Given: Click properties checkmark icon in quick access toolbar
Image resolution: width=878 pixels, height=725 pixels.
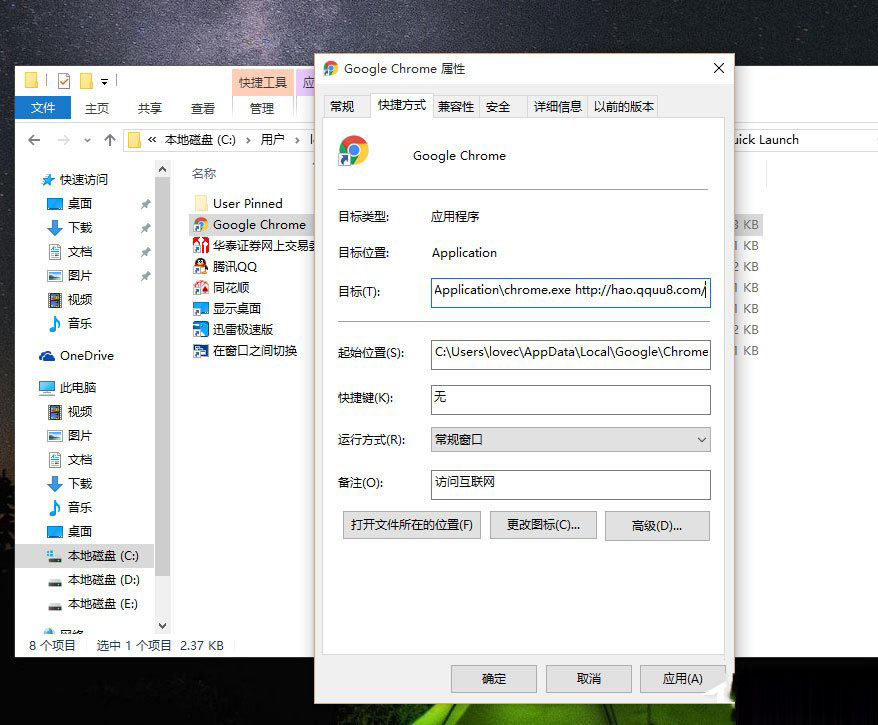Looking at the screenshot, I should coord(64,81).
